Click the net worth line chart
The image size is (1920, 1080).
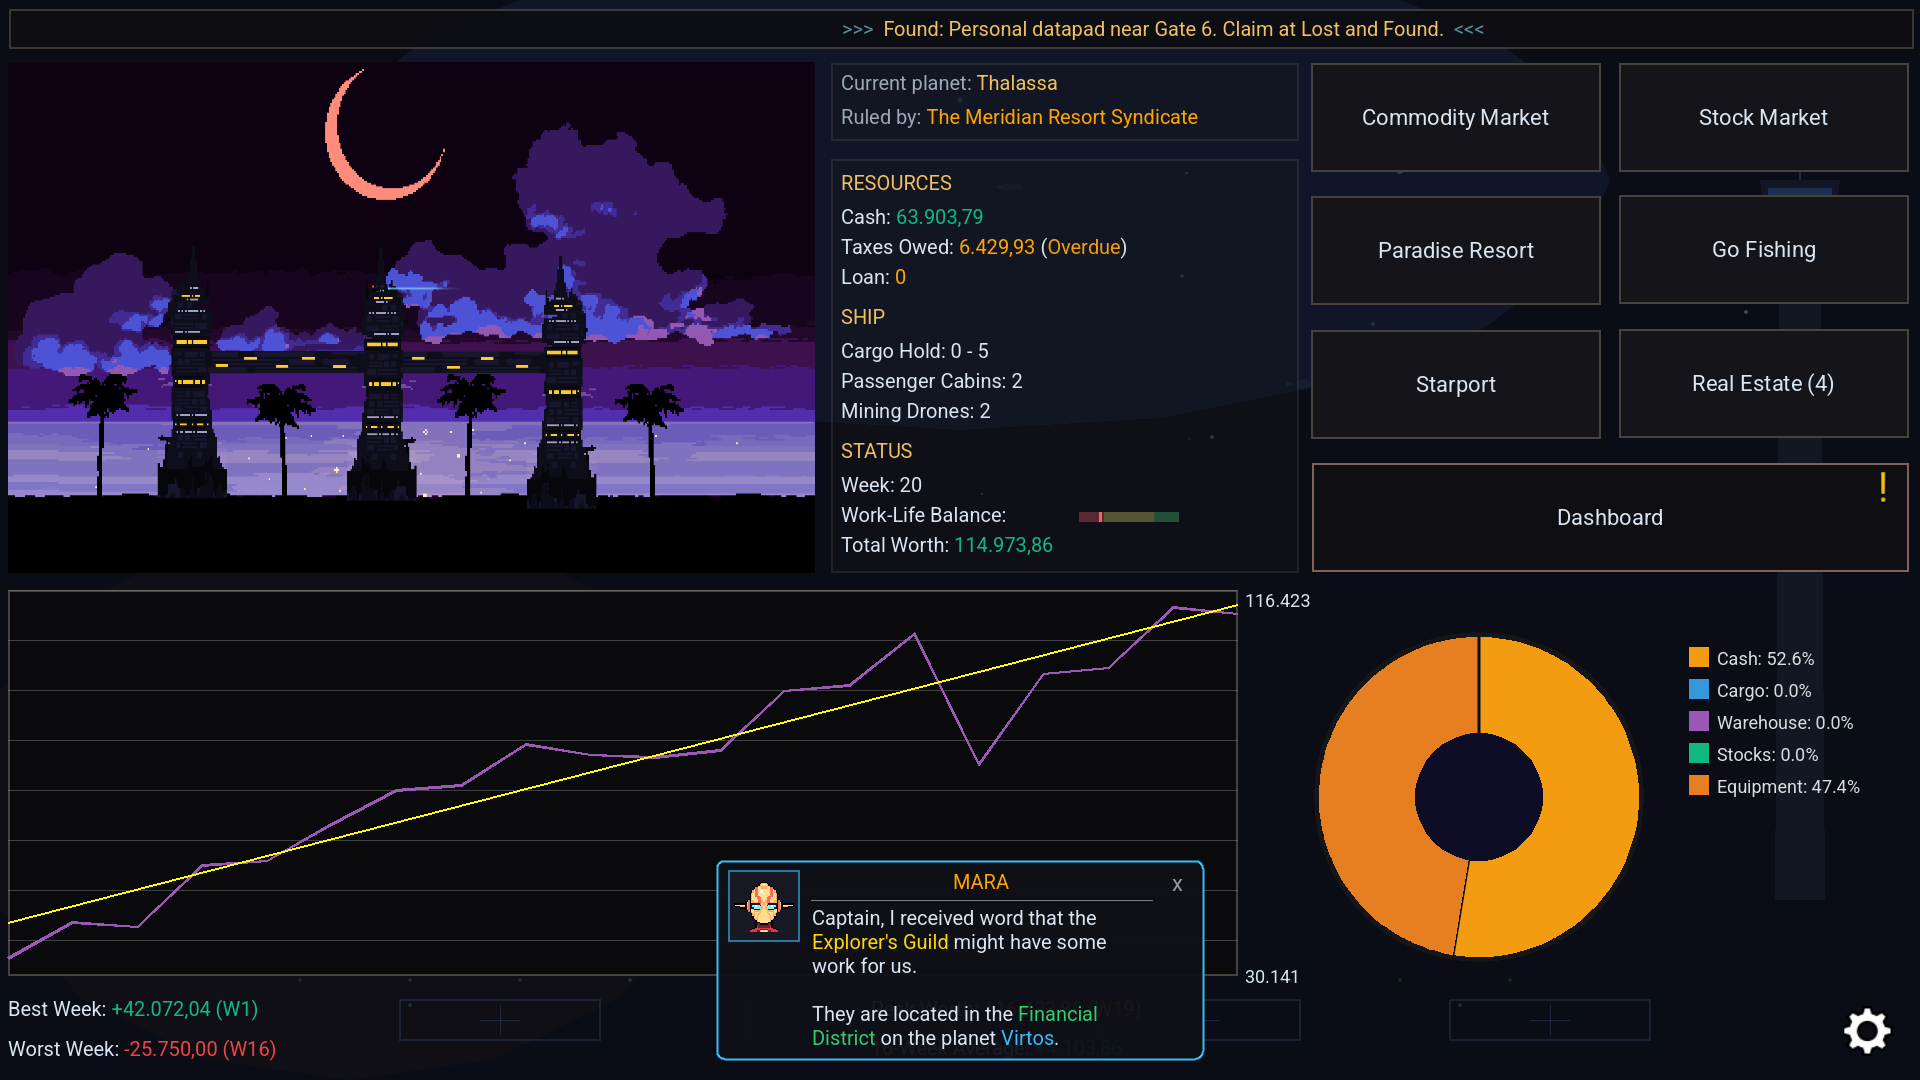(x=623, y=783)
